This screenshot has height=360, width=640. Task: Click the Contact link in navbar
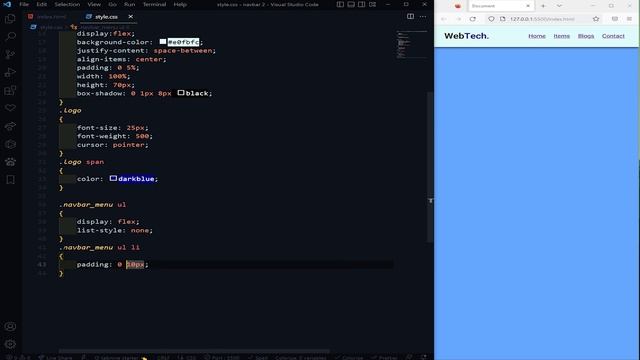613,36
